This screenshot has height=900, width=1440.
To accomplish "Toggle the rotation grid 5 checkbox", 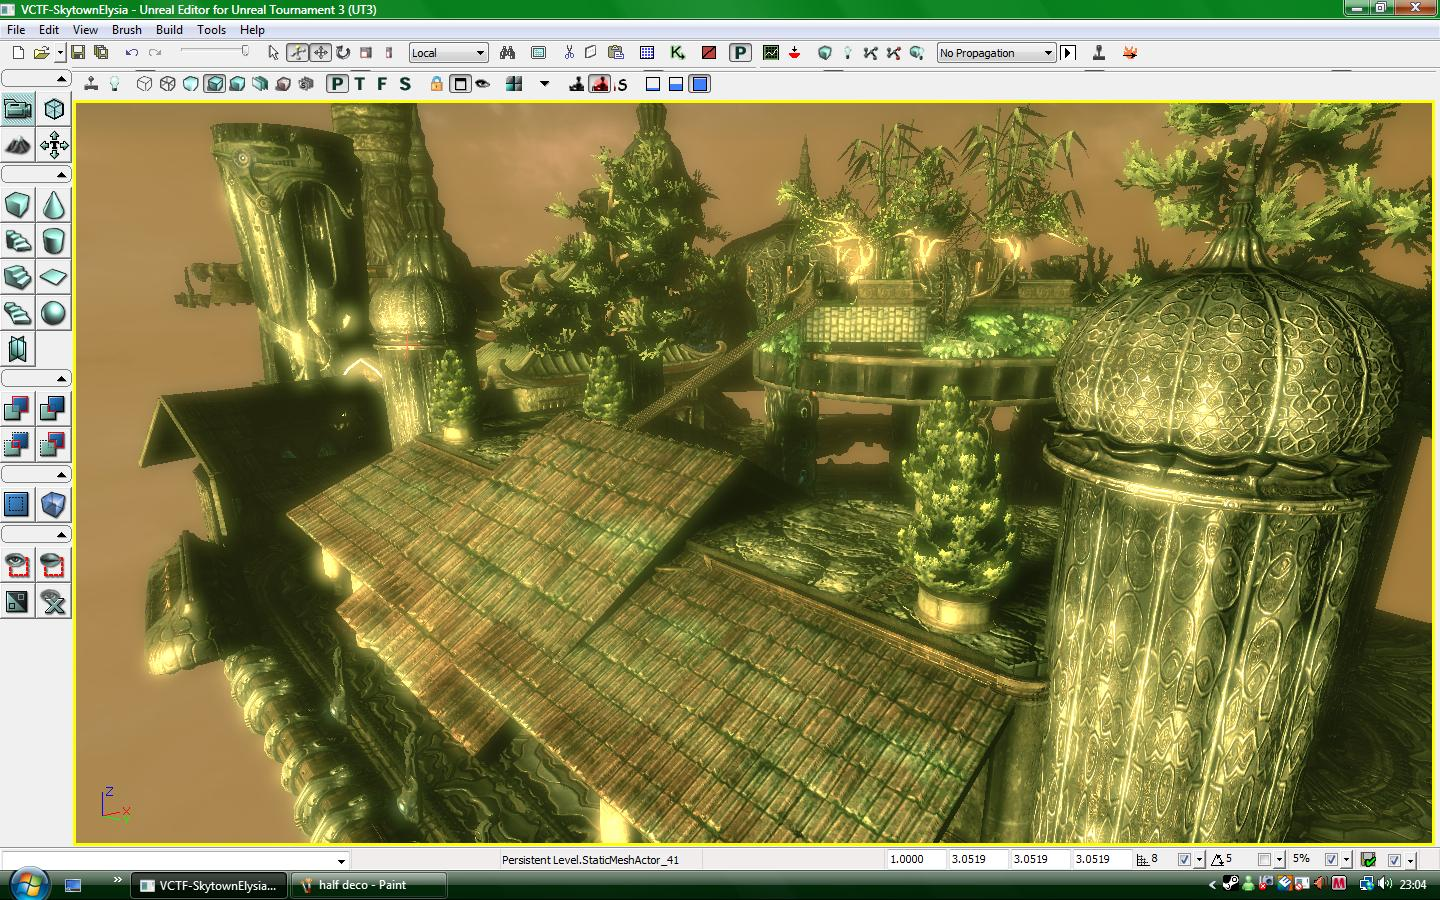I will coord(1262,860).
